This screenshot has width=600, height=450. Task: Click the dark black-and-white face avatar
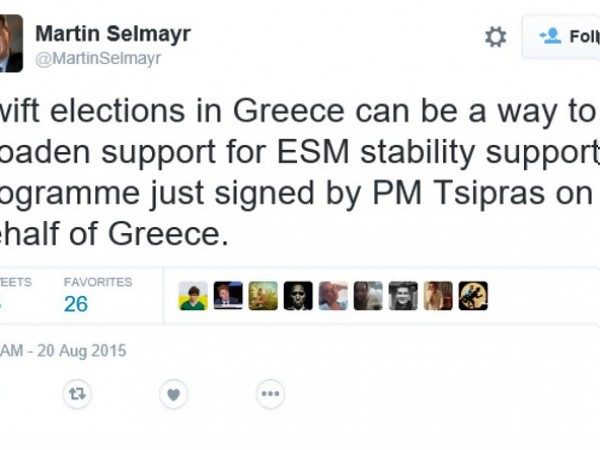298,296
